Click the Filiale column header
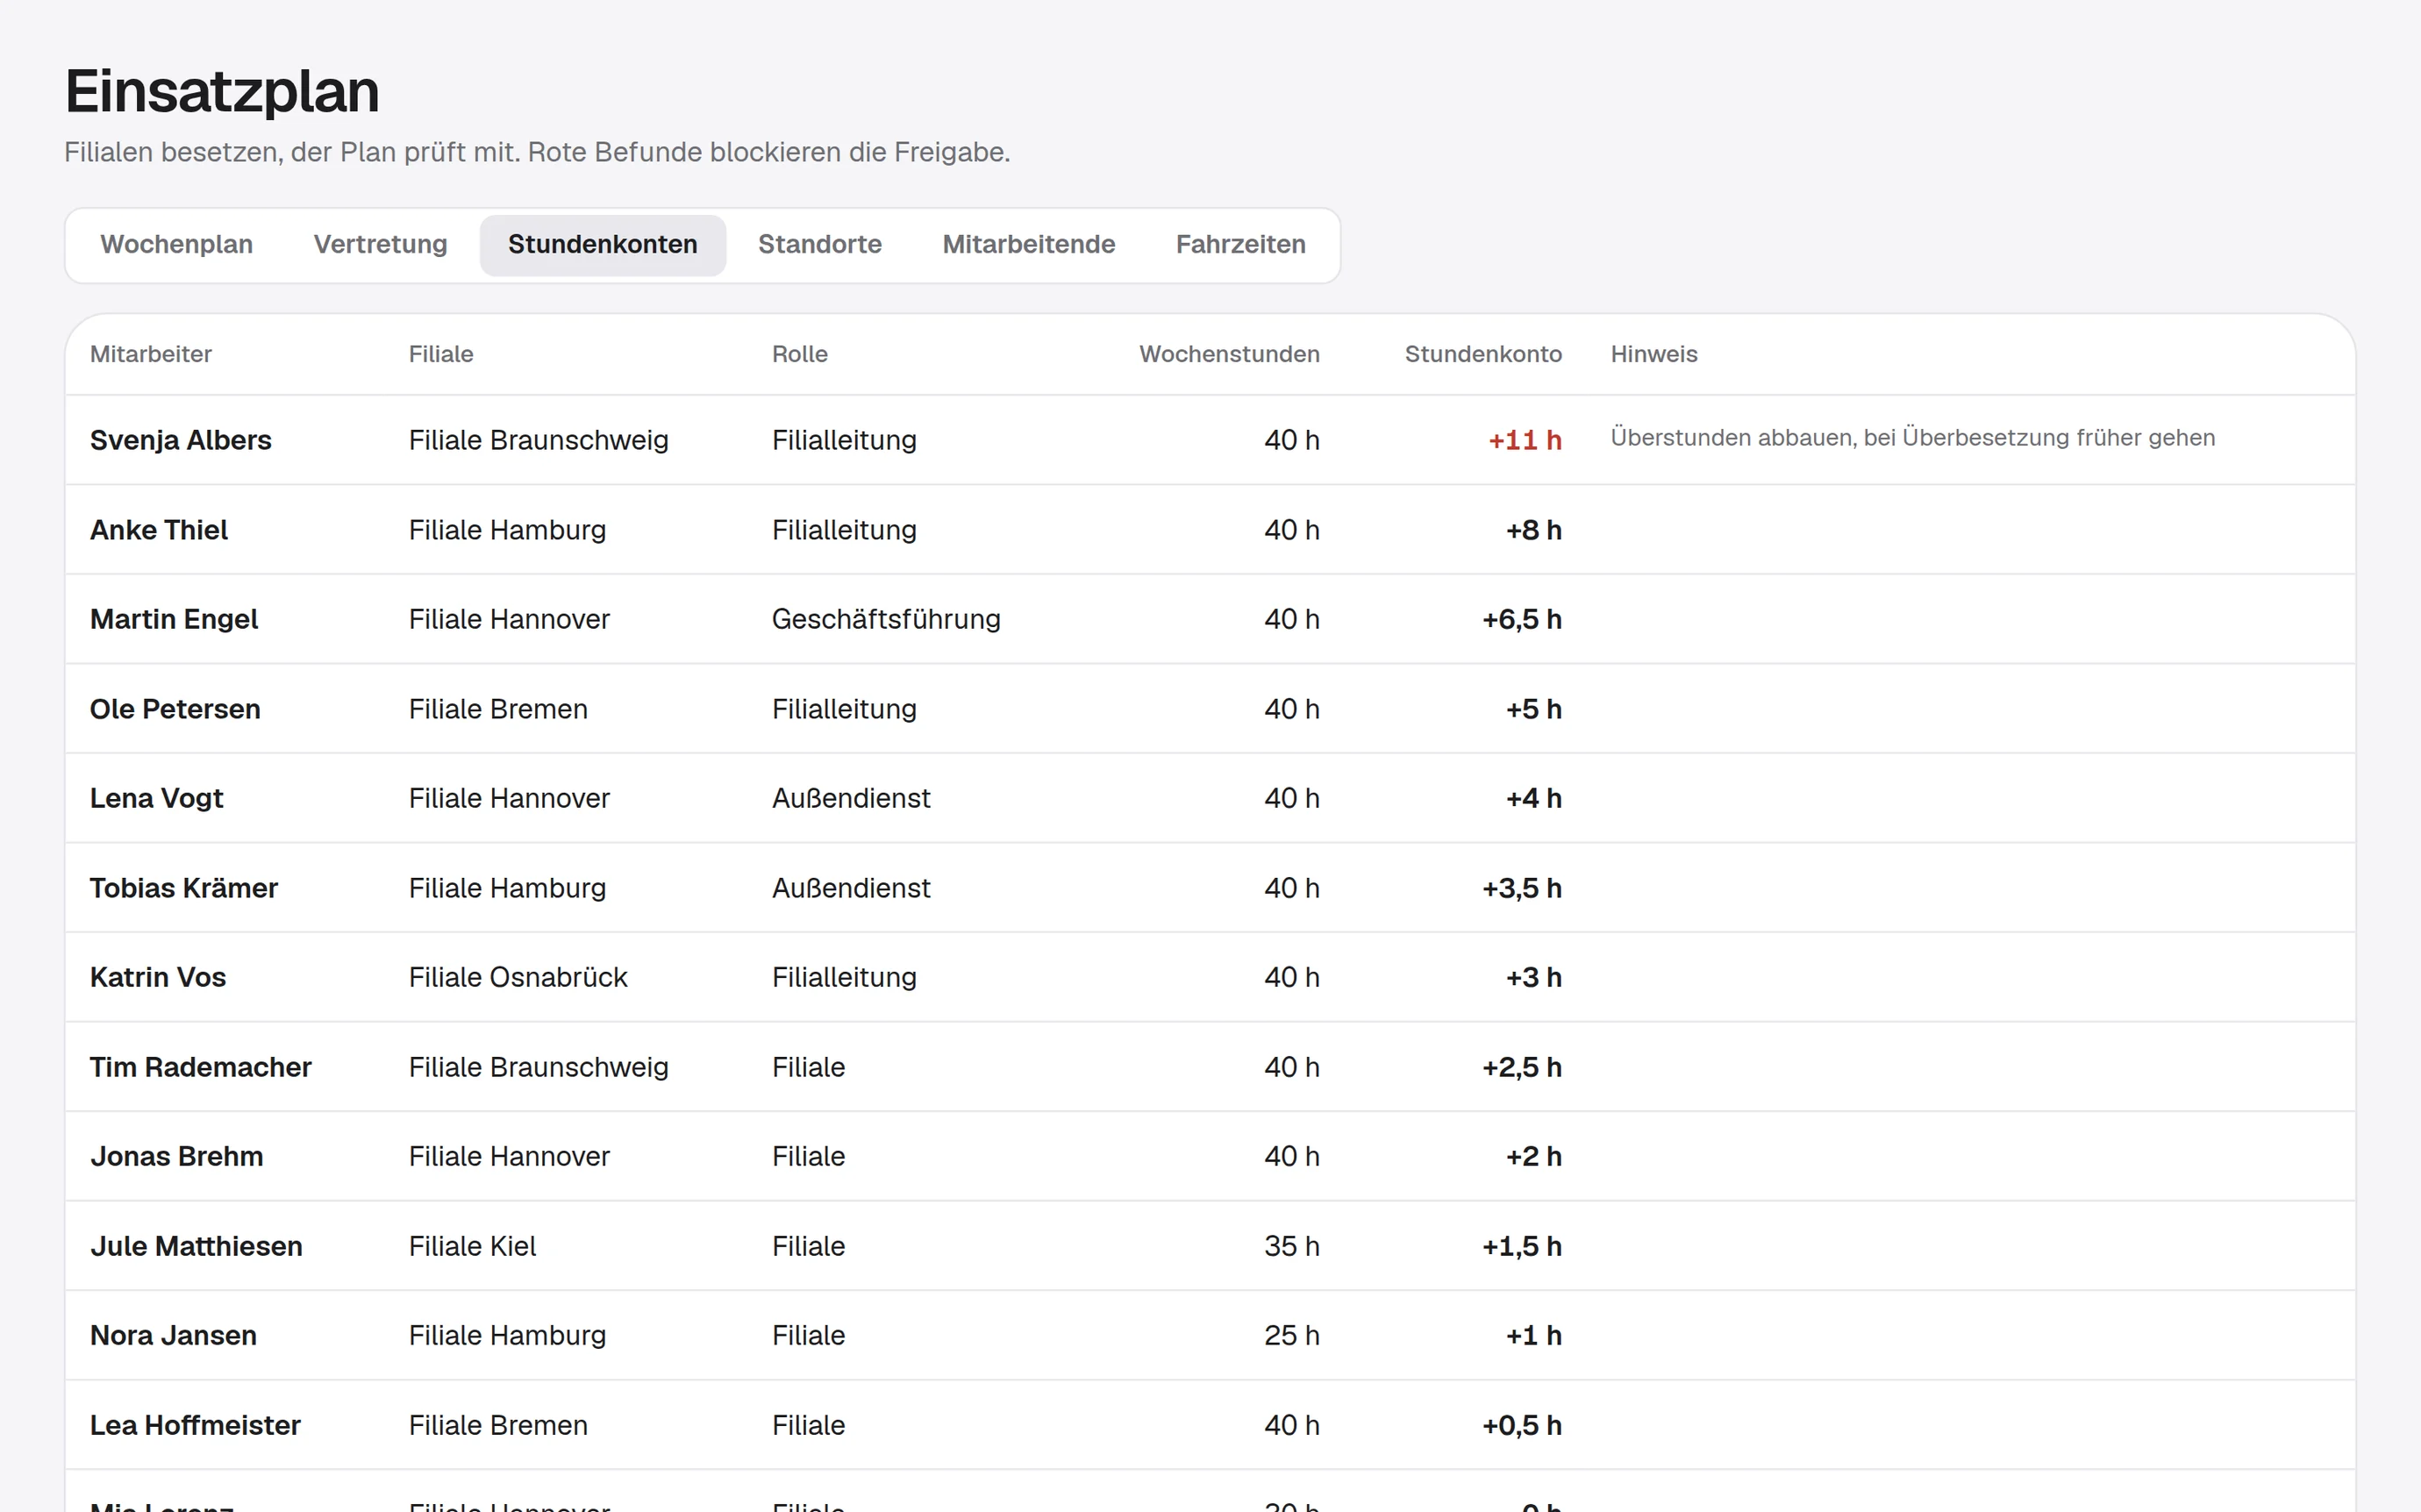Screen dimensions: 2421x1512 [x=441, y=354]
